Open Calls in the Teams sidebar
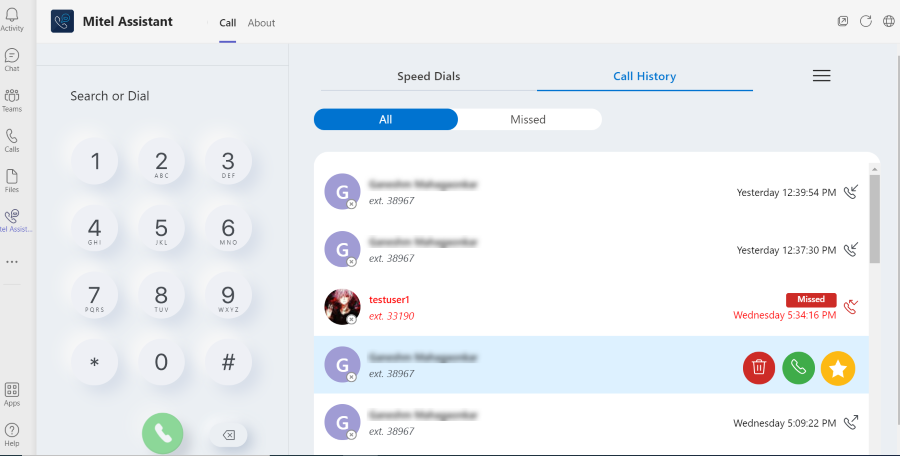 tap(12, 140)
